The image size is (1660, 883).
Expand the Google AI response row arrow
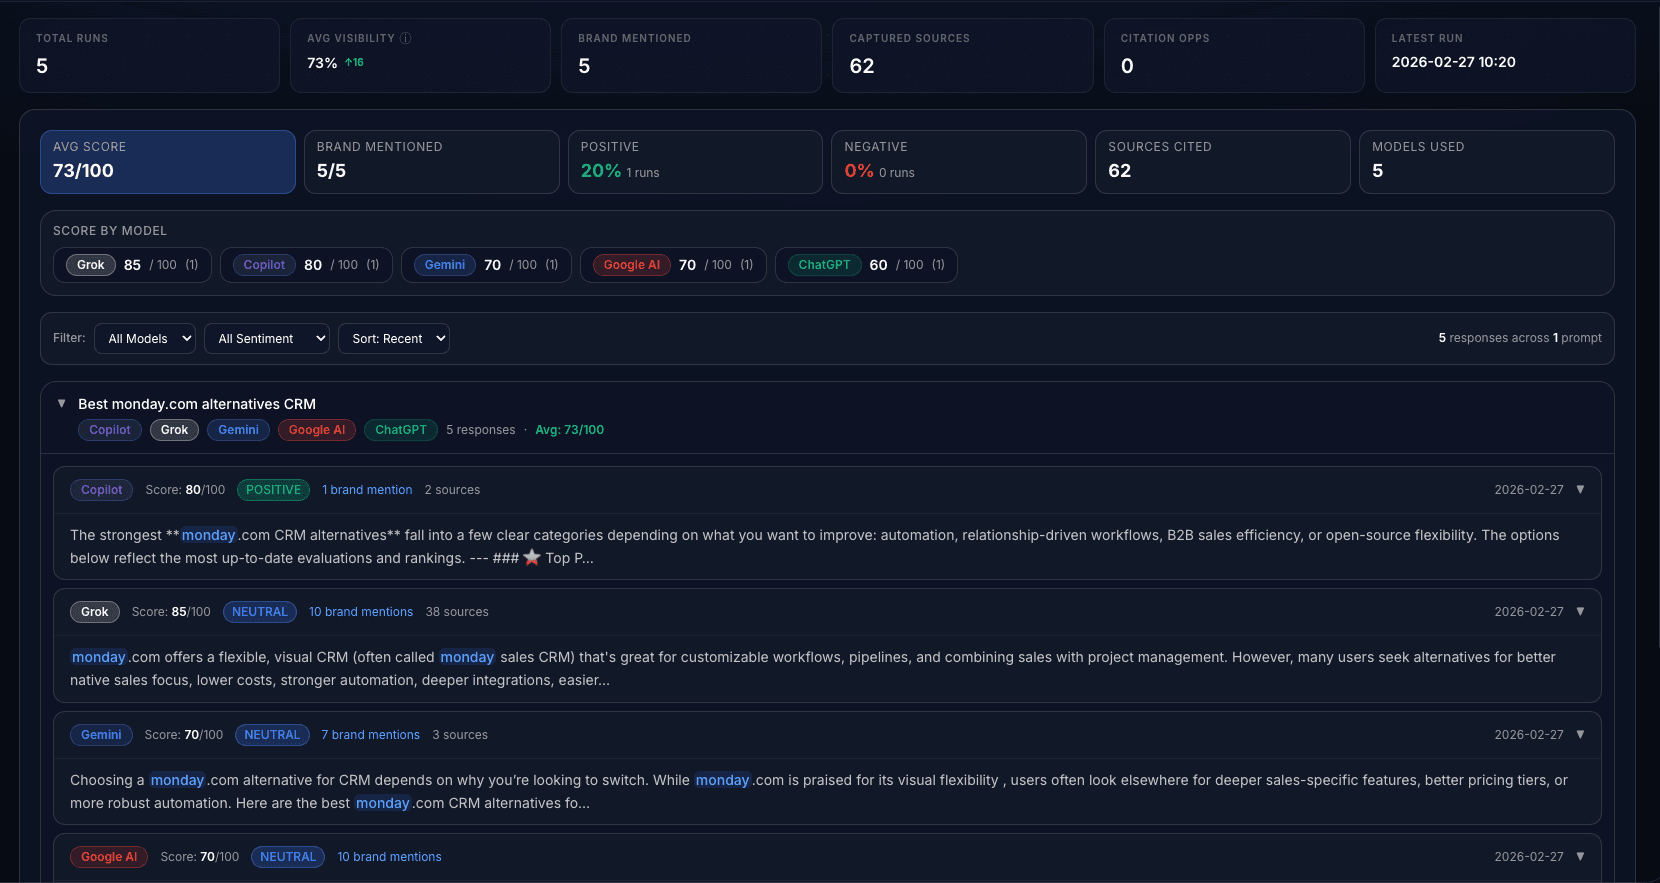(1580, 857)
